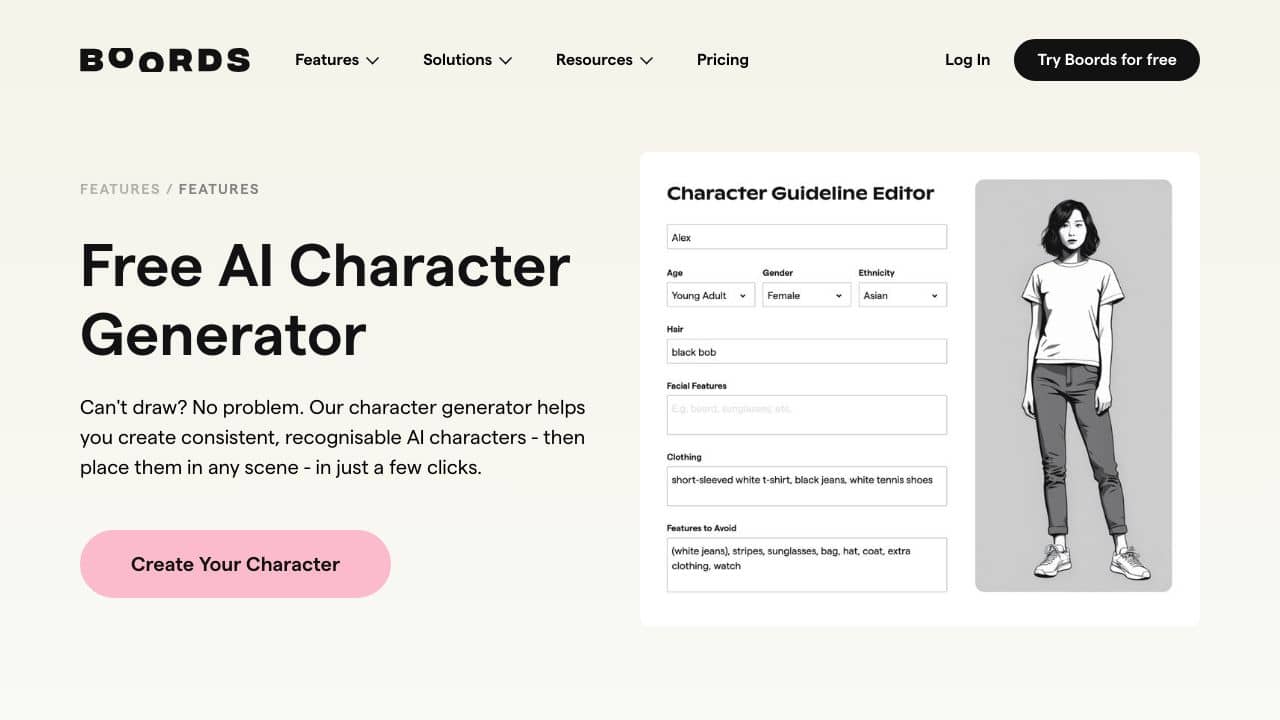Expand the Solutions dropdown chevron

[x=506, y=61]
